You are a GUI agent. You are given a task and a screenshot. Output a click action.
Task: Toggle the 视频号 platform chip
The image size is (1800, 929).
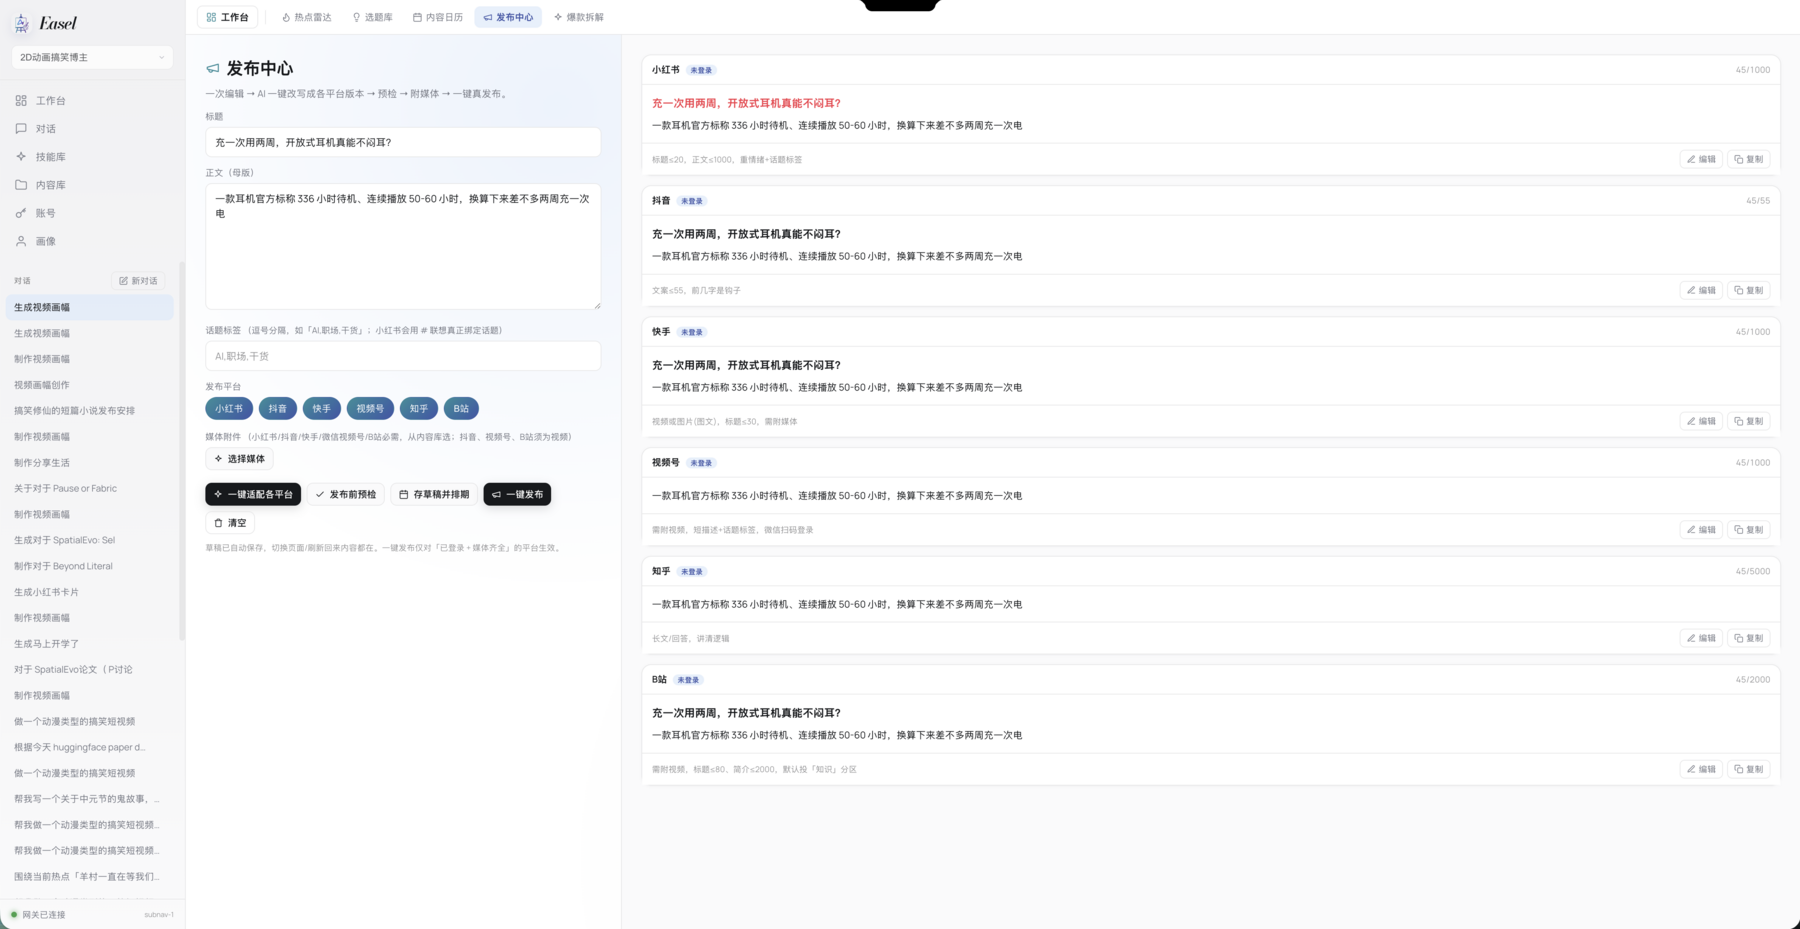370,408
